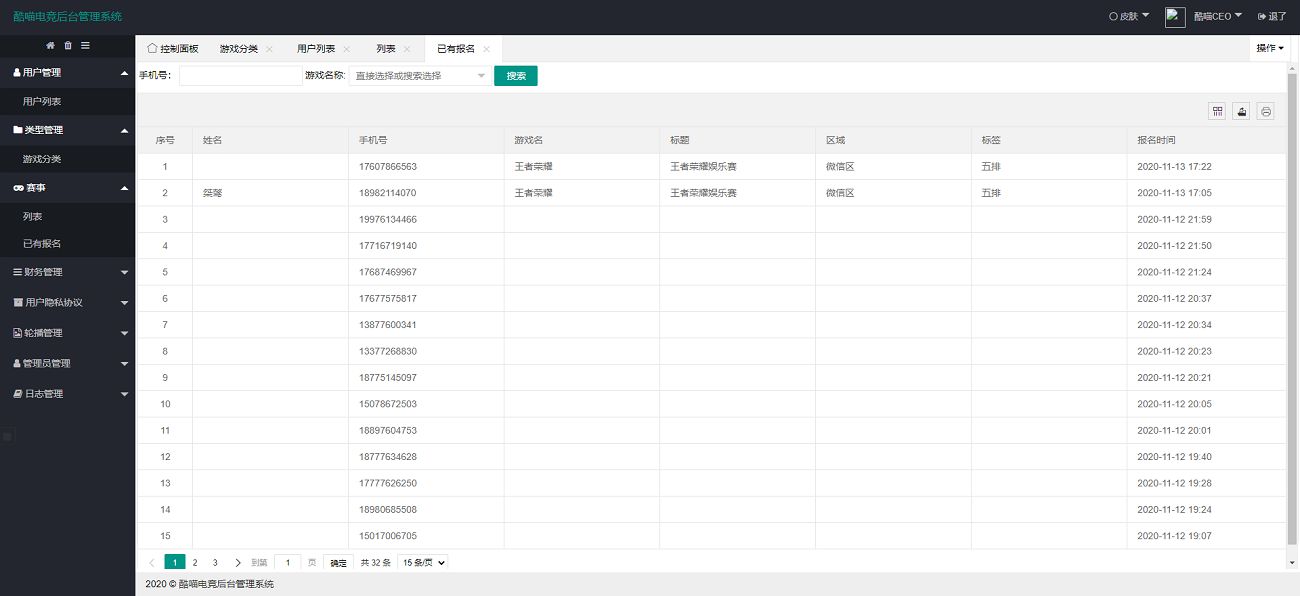Click timestamp 2020-11-12 19:07
This screenshot has height=596, width=1300.
(x=1175, y=536)
